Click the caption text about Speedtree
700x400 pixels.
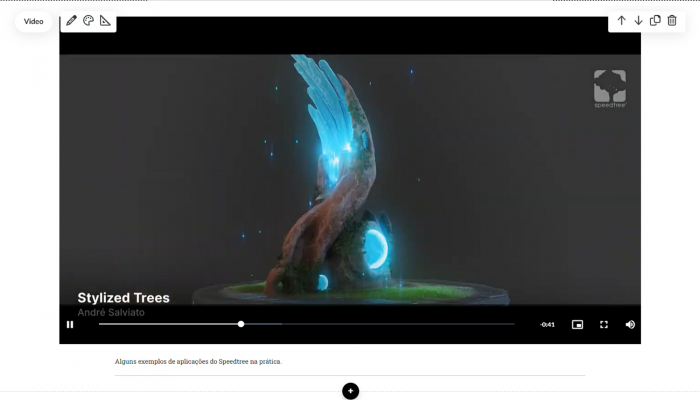point(198,362)
